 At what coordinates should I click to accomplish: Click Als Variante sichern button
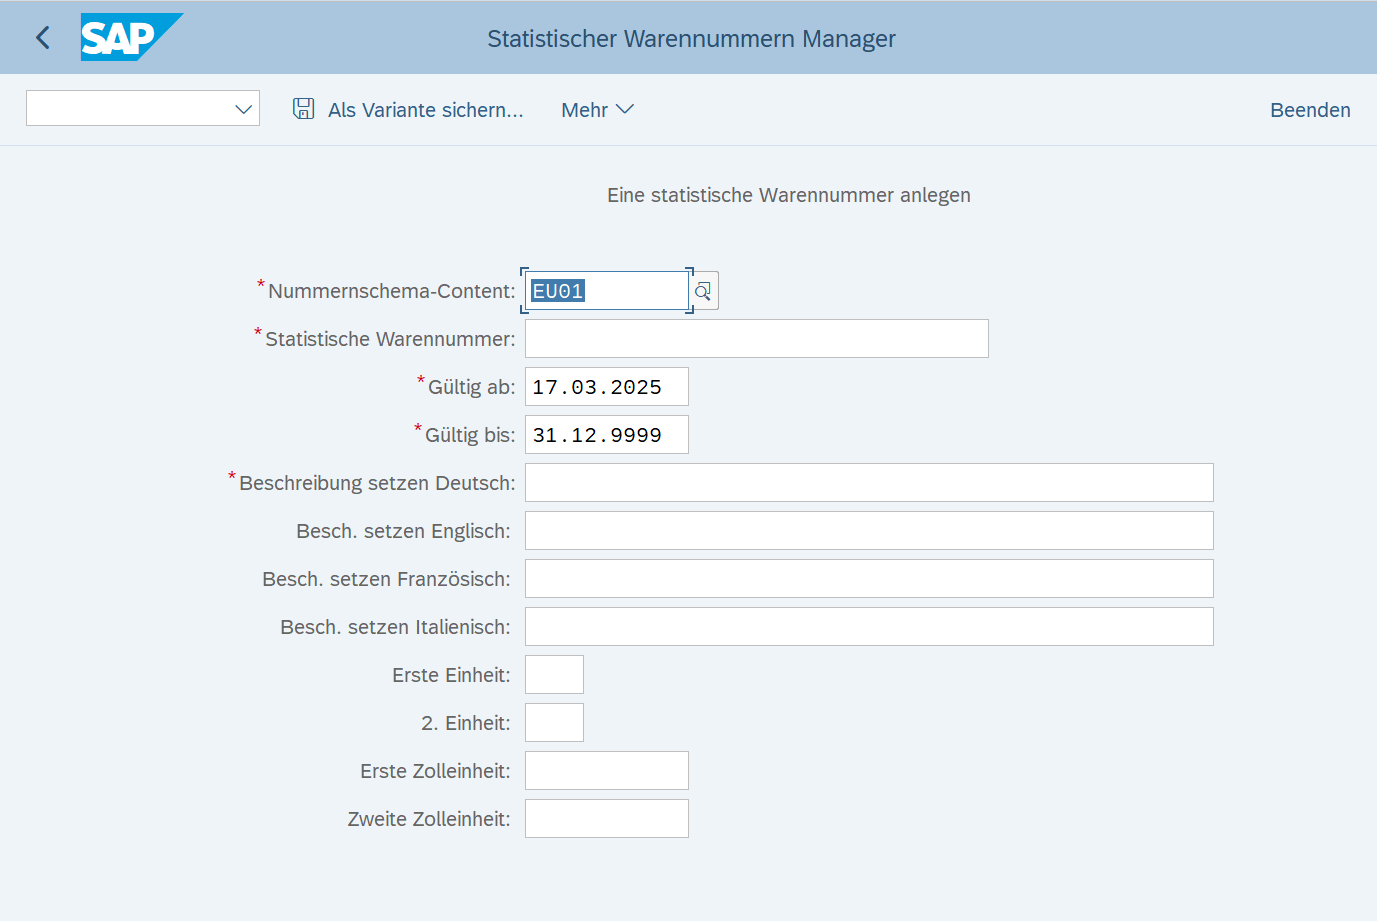tap(408, 109)
